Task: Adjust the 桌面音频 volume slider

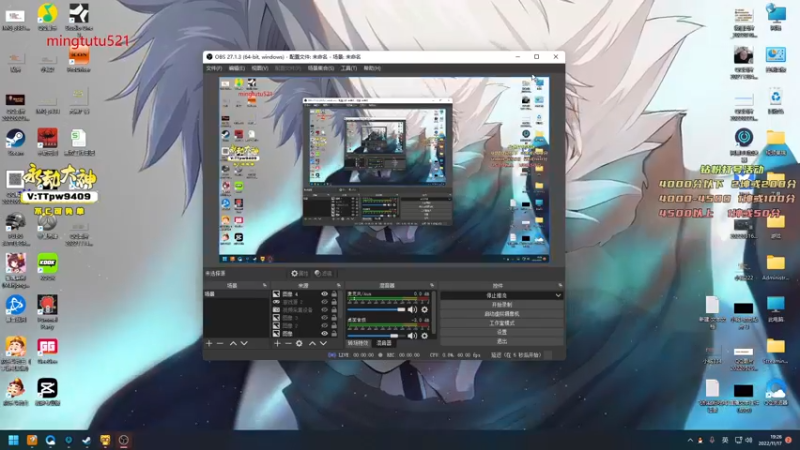Action: click(x=377, y=336)
